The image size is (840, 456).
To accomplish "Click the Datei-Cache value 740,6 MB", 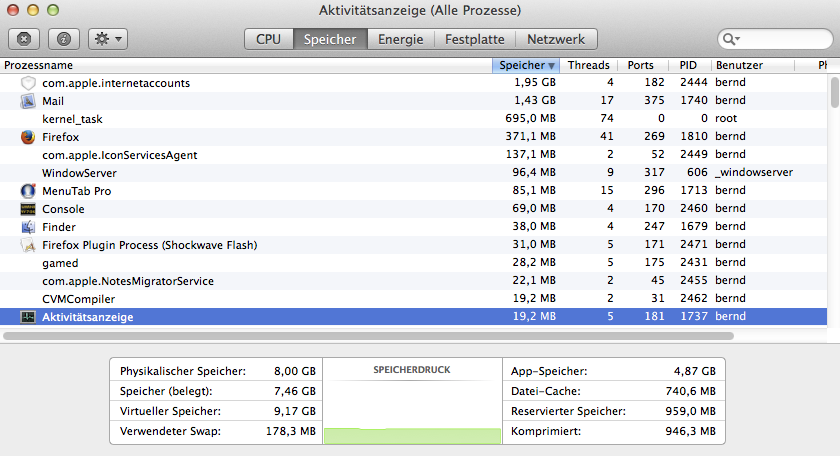I will coord(691,391).
